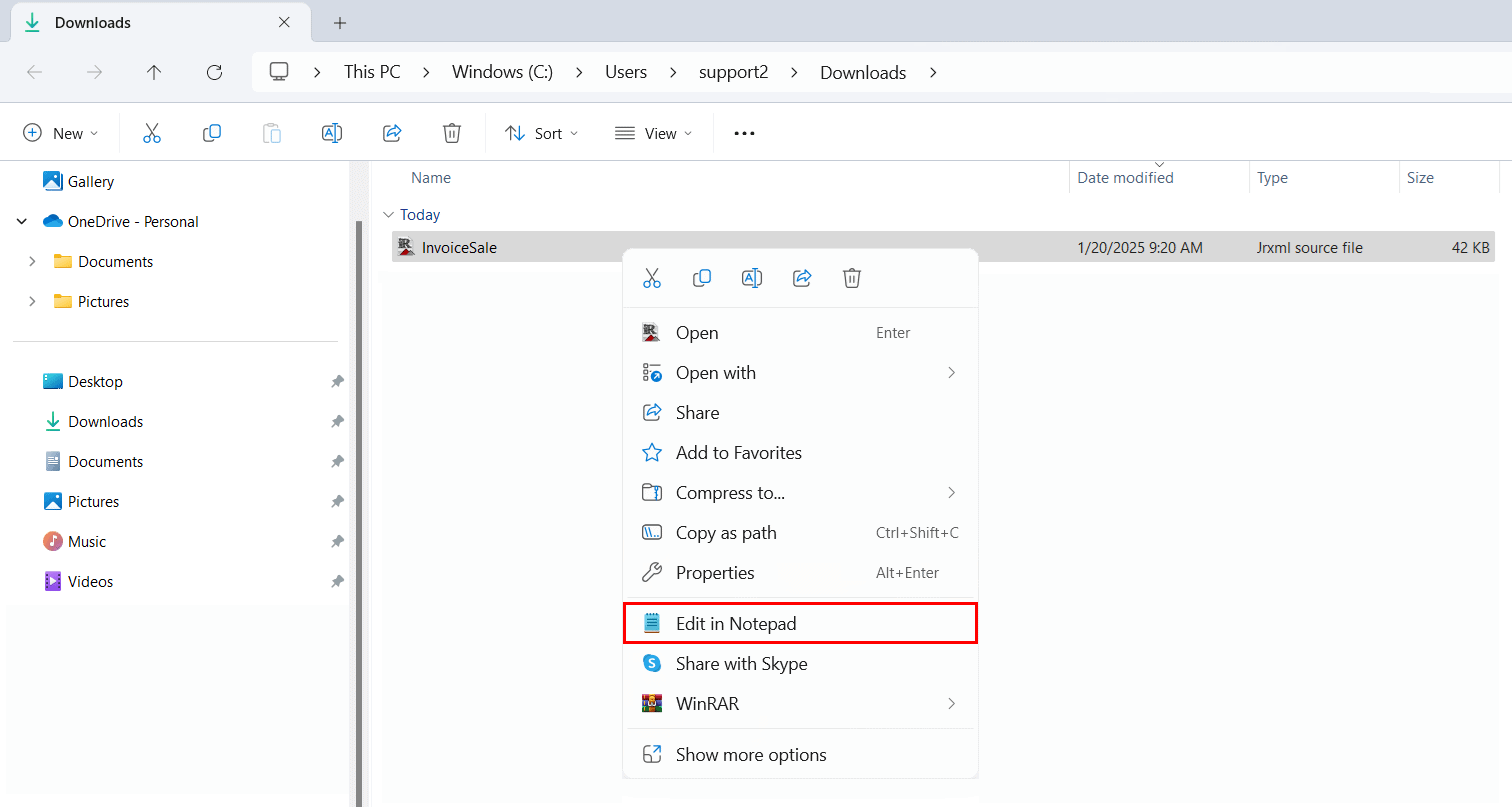Choose Edit in Notepad
Viewport: 1512px width, 807px height.
[800, 623]
